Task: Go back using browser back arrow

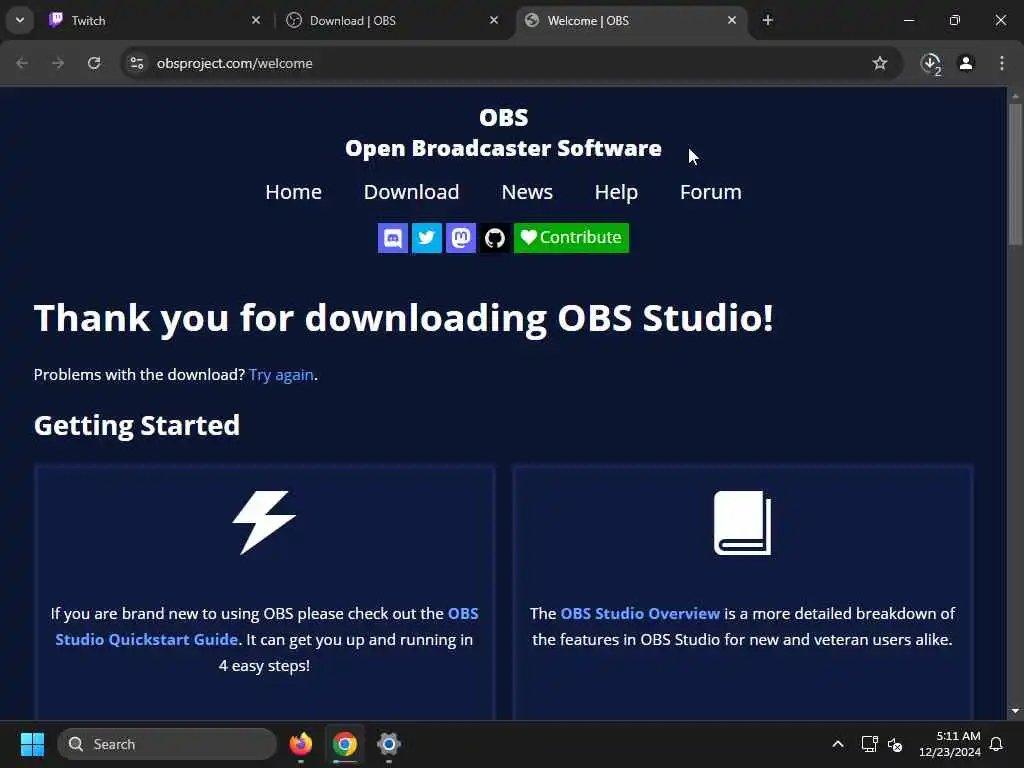Action: tap(22, 63)
